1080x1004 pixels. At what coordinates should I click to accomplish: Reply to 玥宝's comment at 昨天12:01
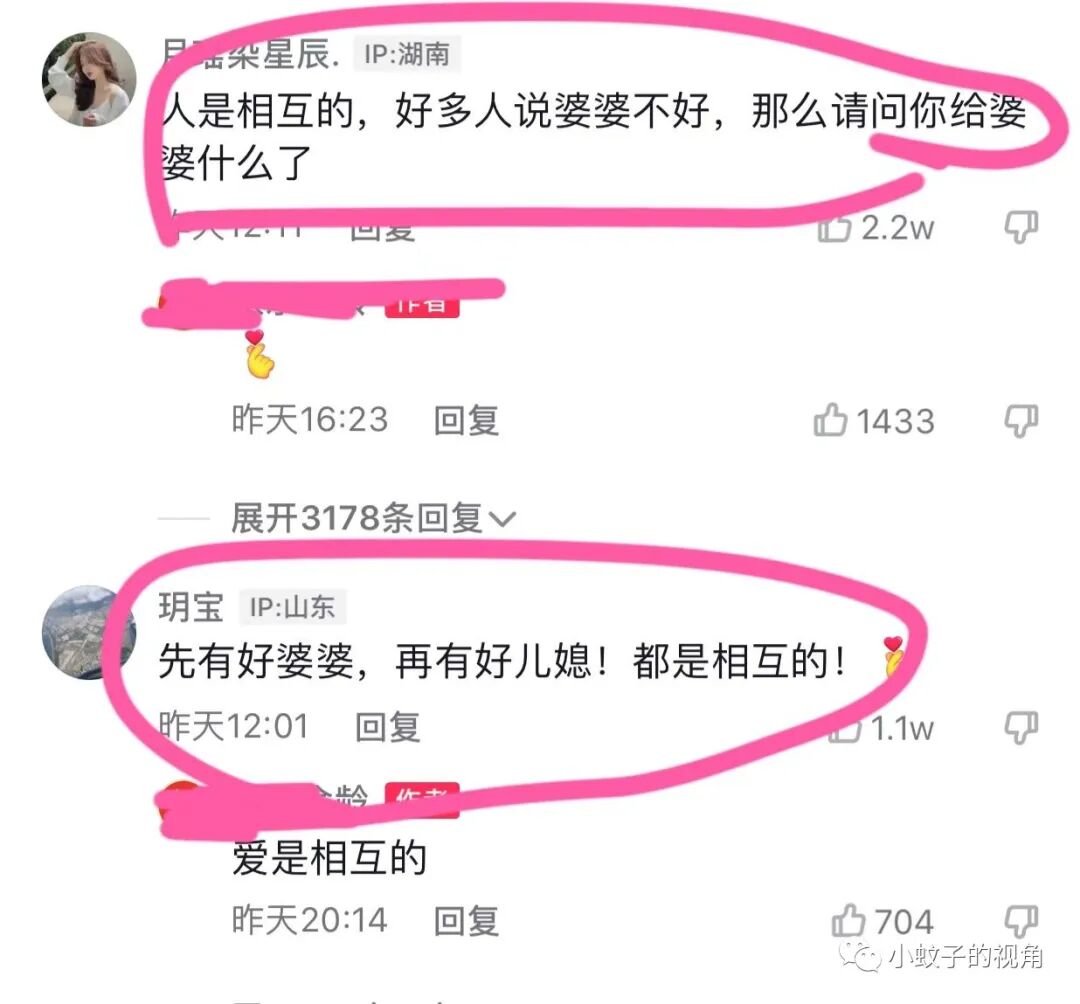click(x=388, y=727)
